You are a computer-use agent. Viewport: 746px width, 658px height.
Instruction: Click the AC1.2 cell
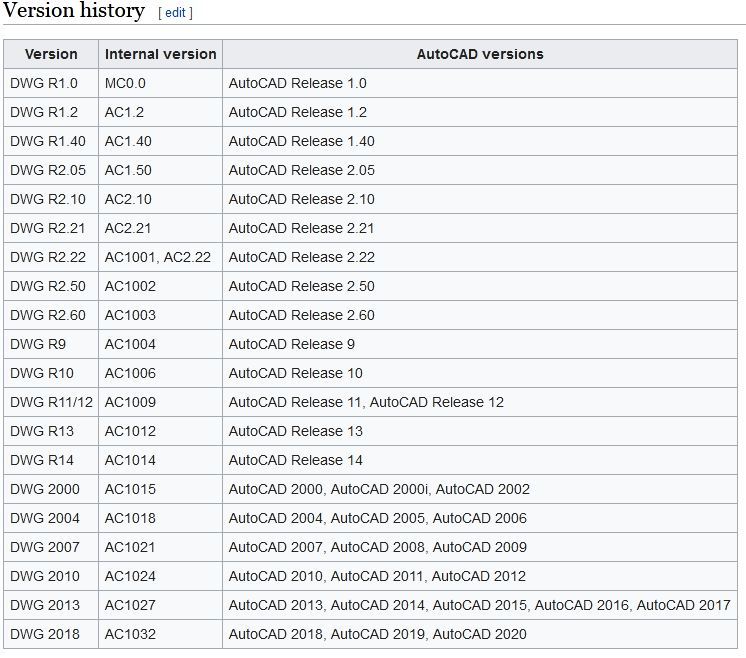tap(160, 112)
